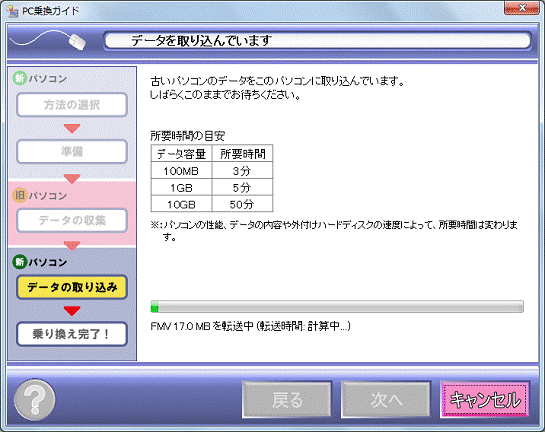Click the question mark help icon
This screenshot has height=432, width=545.
[35, 400]
